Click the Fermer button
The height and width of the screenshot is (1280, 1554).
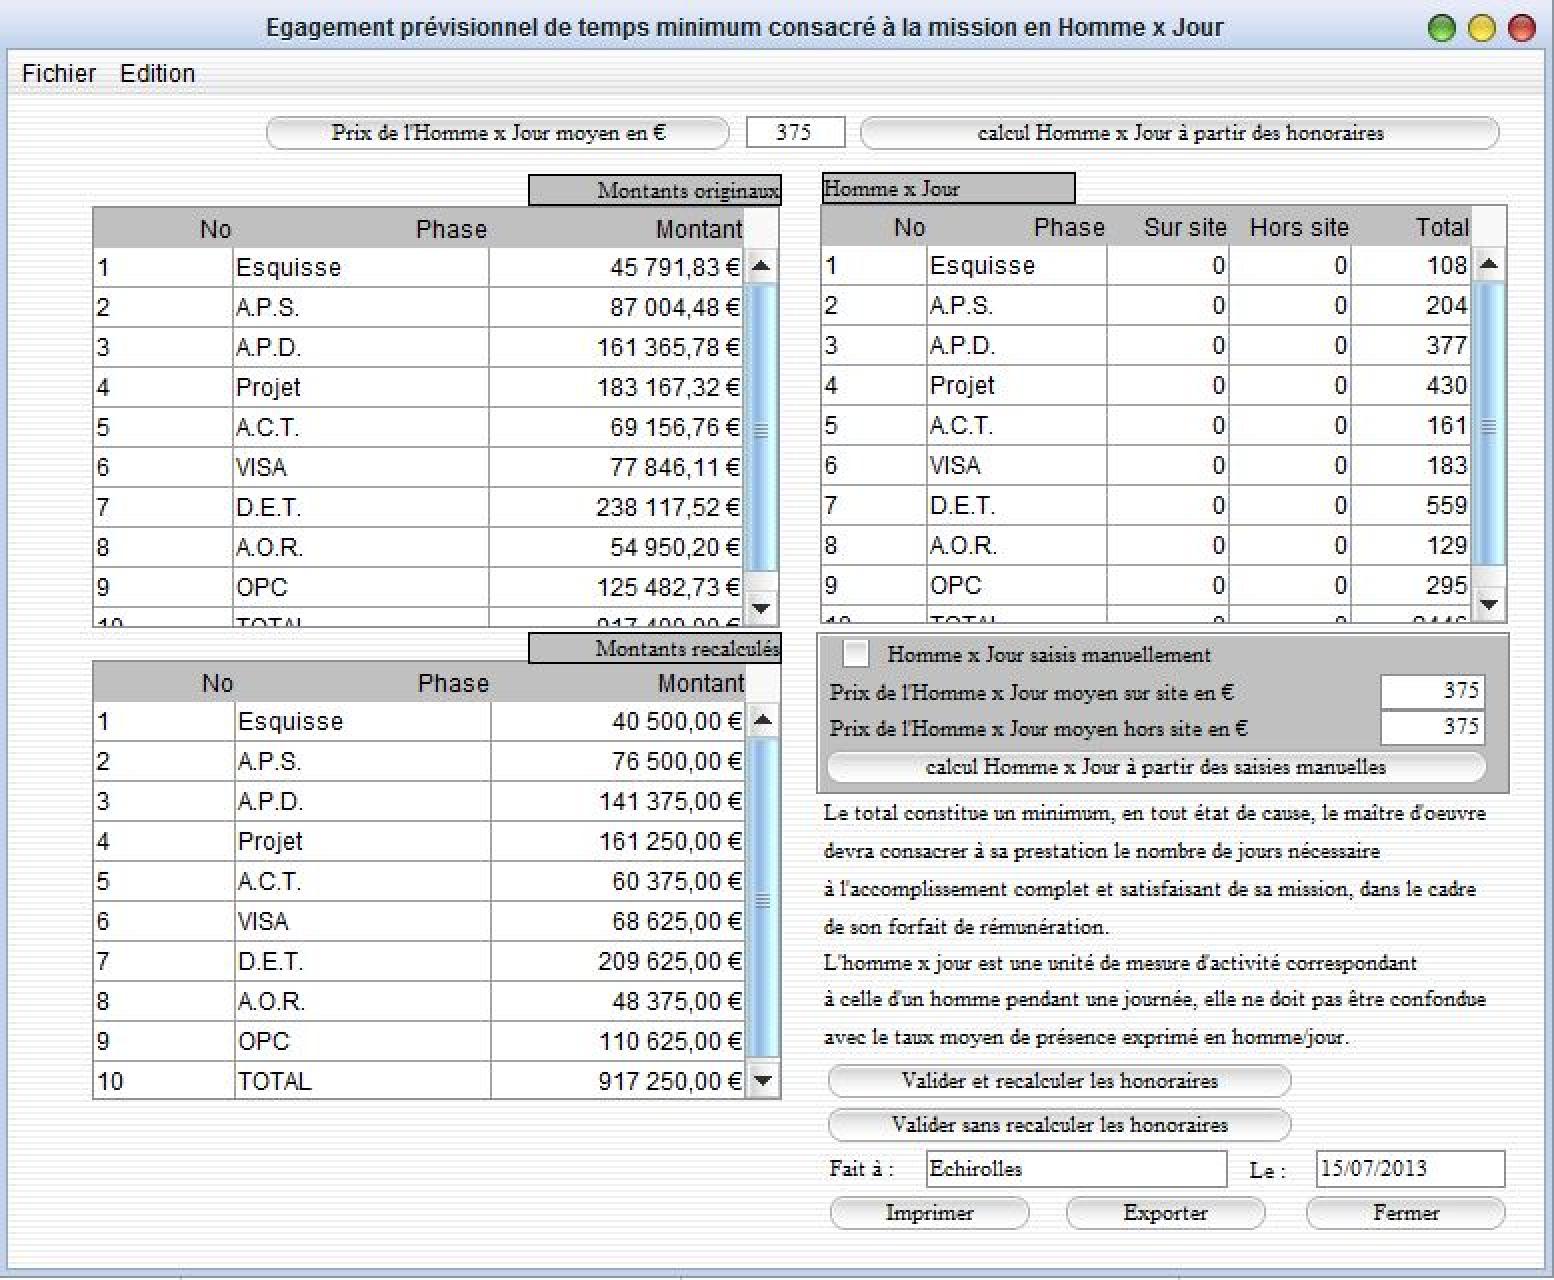pos(1406,1213)
